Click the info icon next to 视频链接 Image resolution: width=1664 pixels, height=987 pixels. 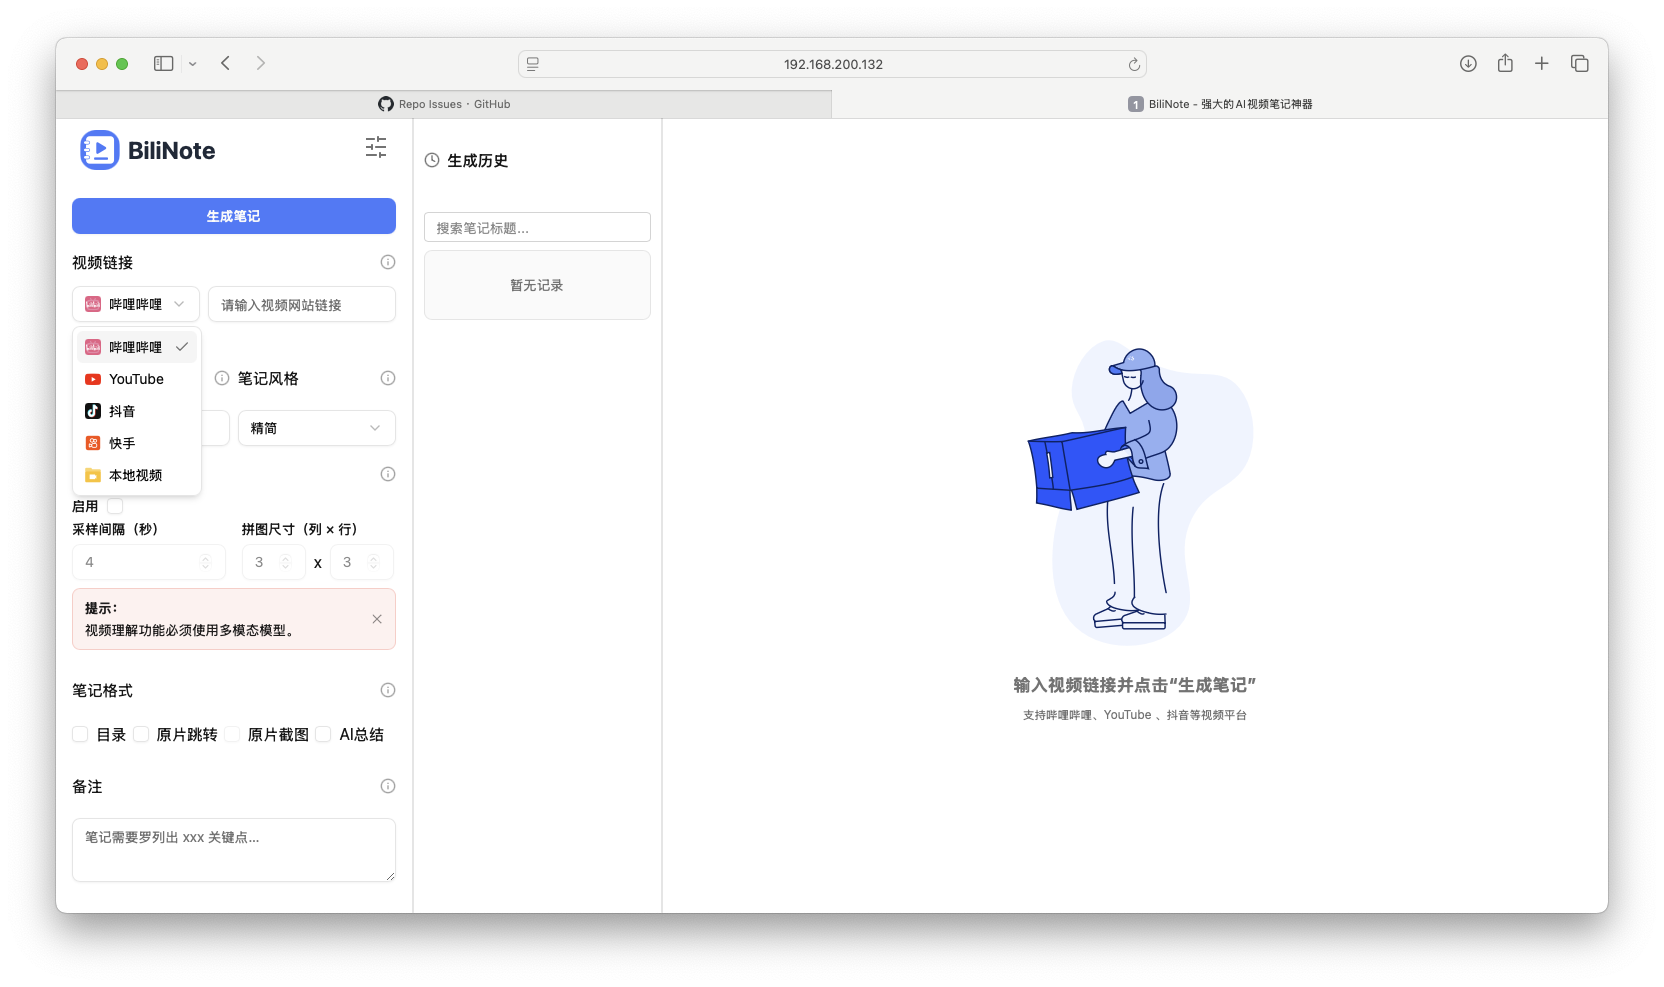[388, 262]
